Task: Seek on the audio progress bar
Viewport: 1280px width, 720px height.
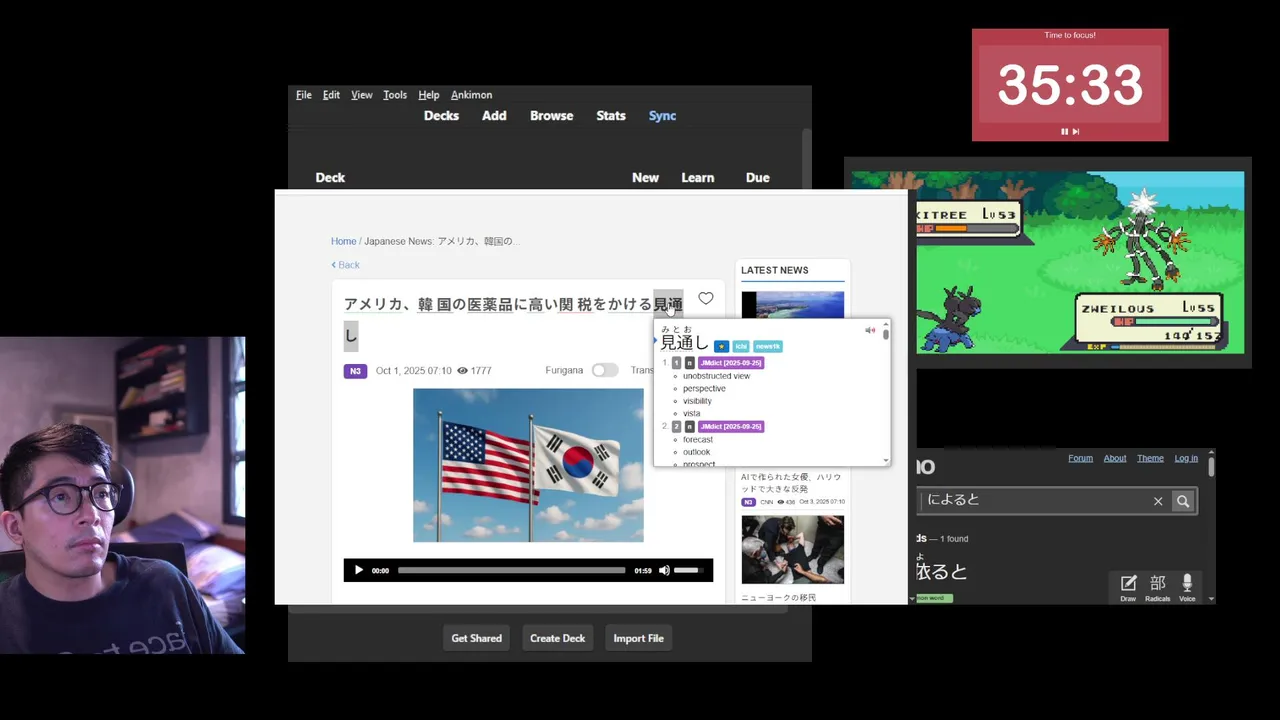Action: pyautogui.click(x=512, y=570)
